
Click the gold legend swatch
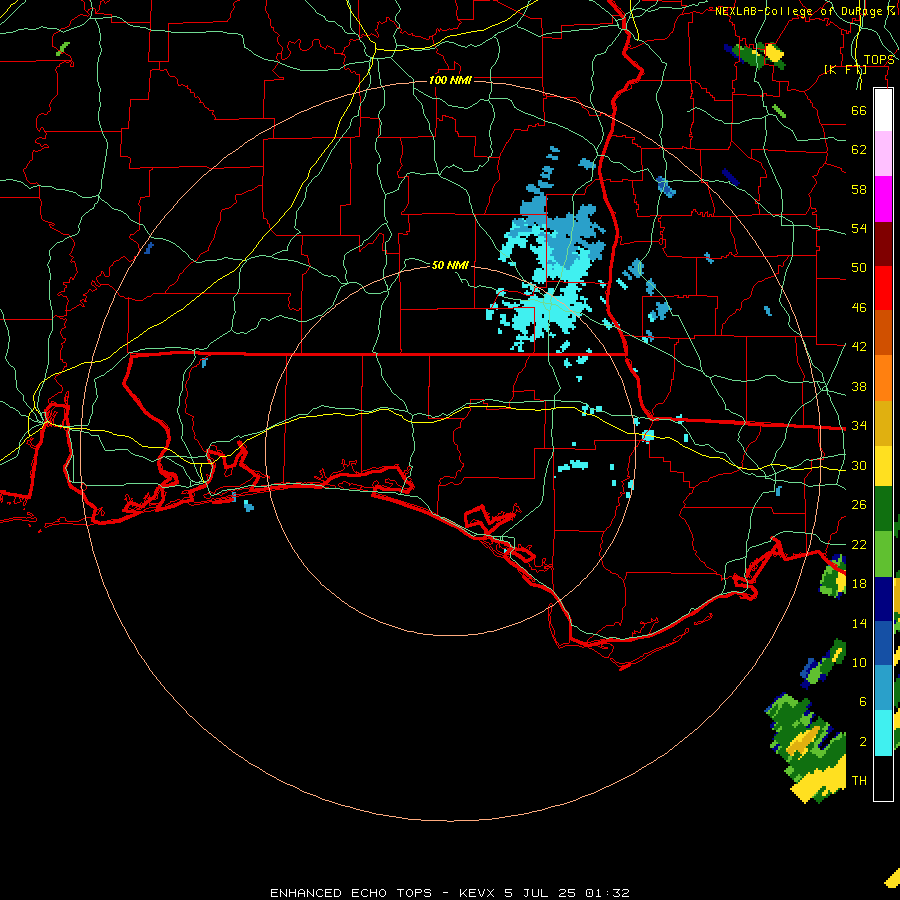coord(883,422)
